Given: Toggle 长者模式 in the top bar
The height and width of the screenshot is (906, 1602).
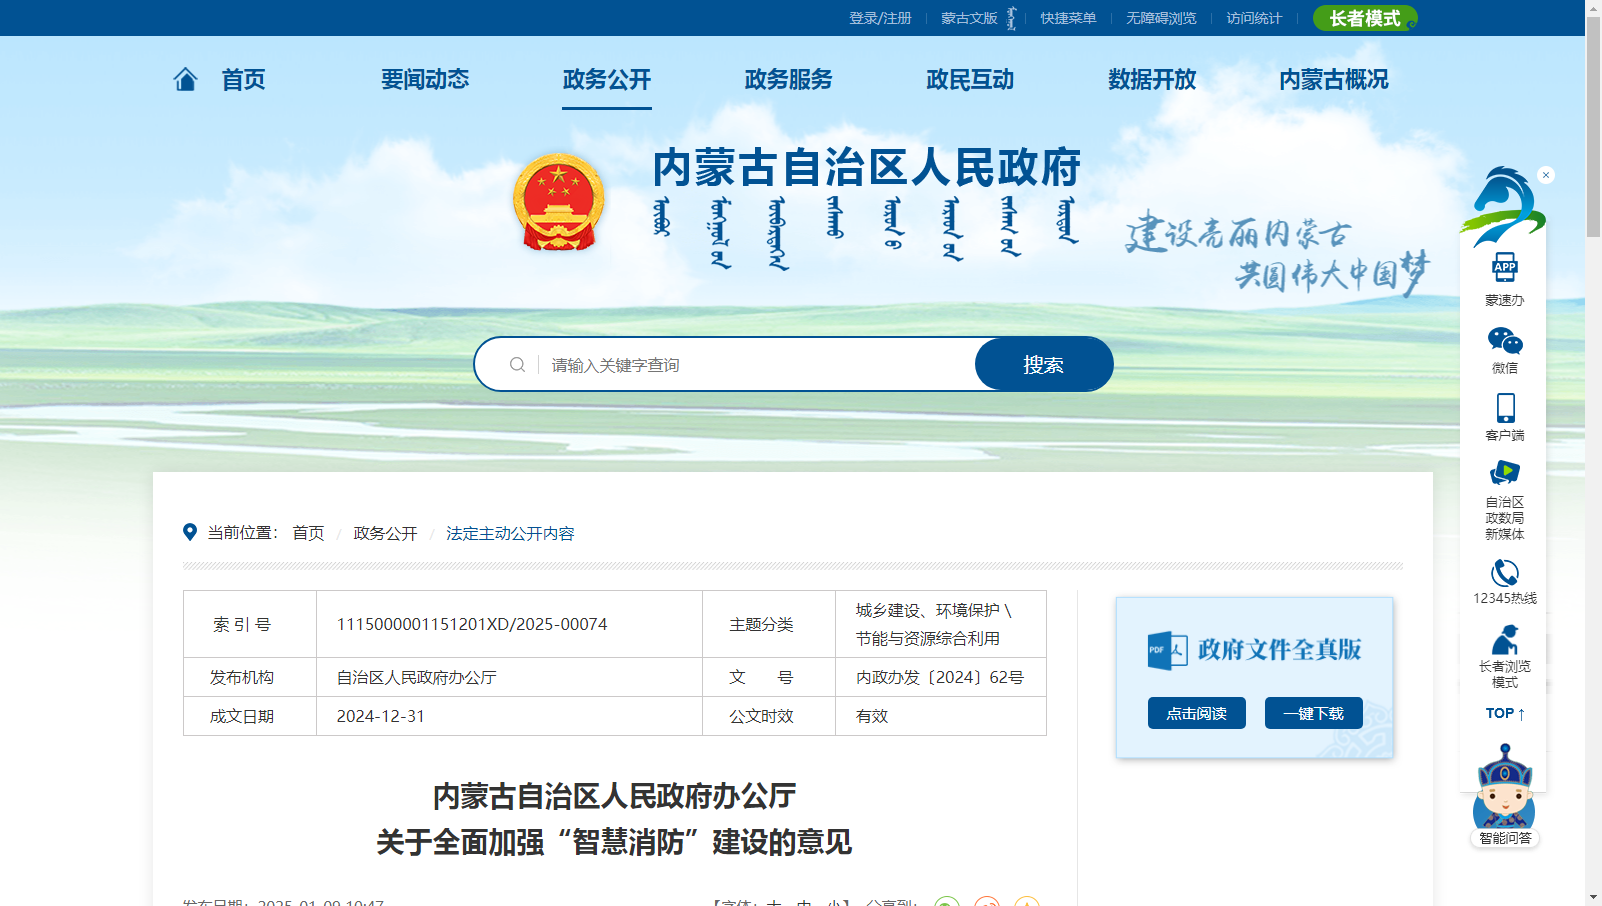Looking at the screenshot, I should (x=1364, y=18).
